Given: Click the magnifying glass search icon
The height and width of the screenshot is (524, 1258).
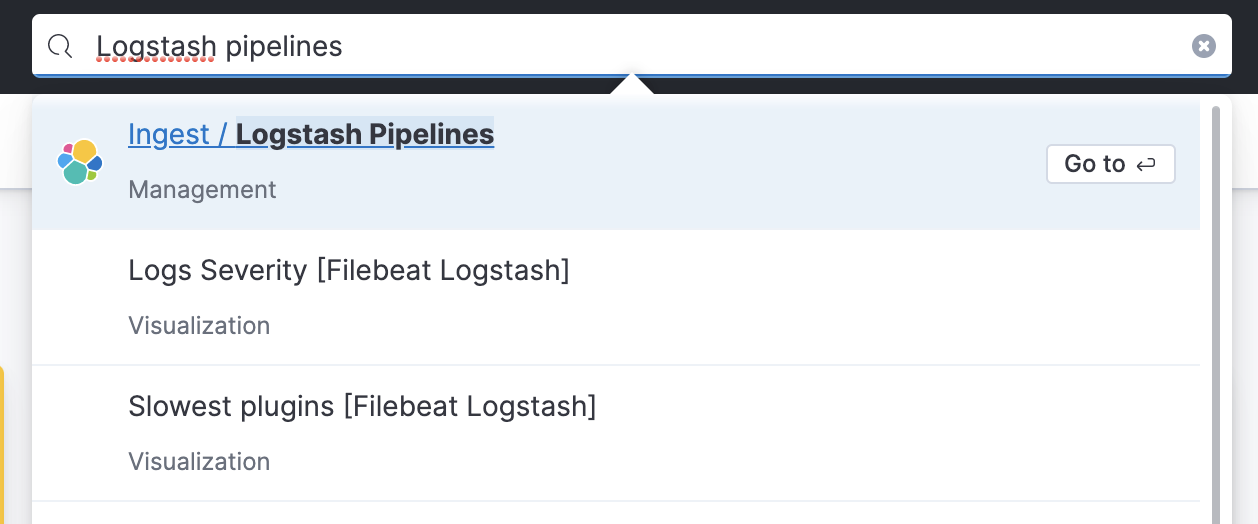Looking at the screenshot, I should pyautogui.click(x=60, y=46).
